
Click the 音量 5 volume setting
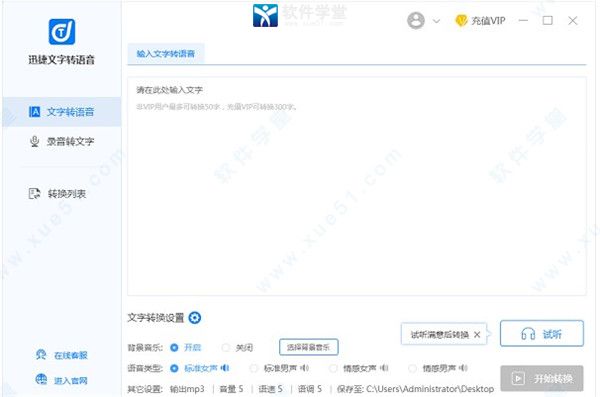(x=231, y=389)
